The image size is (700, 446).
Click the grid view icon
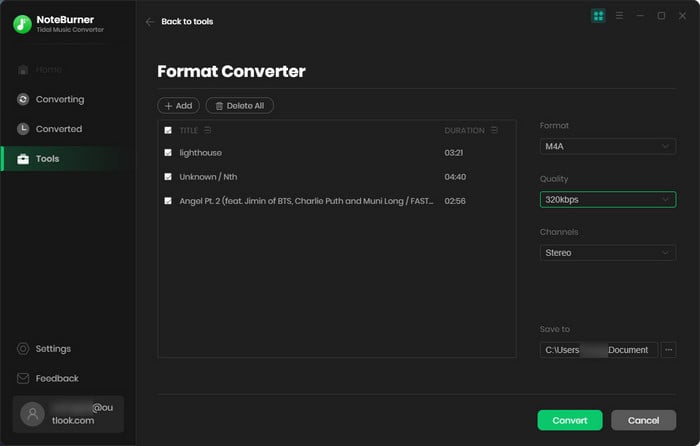point(598,16)
